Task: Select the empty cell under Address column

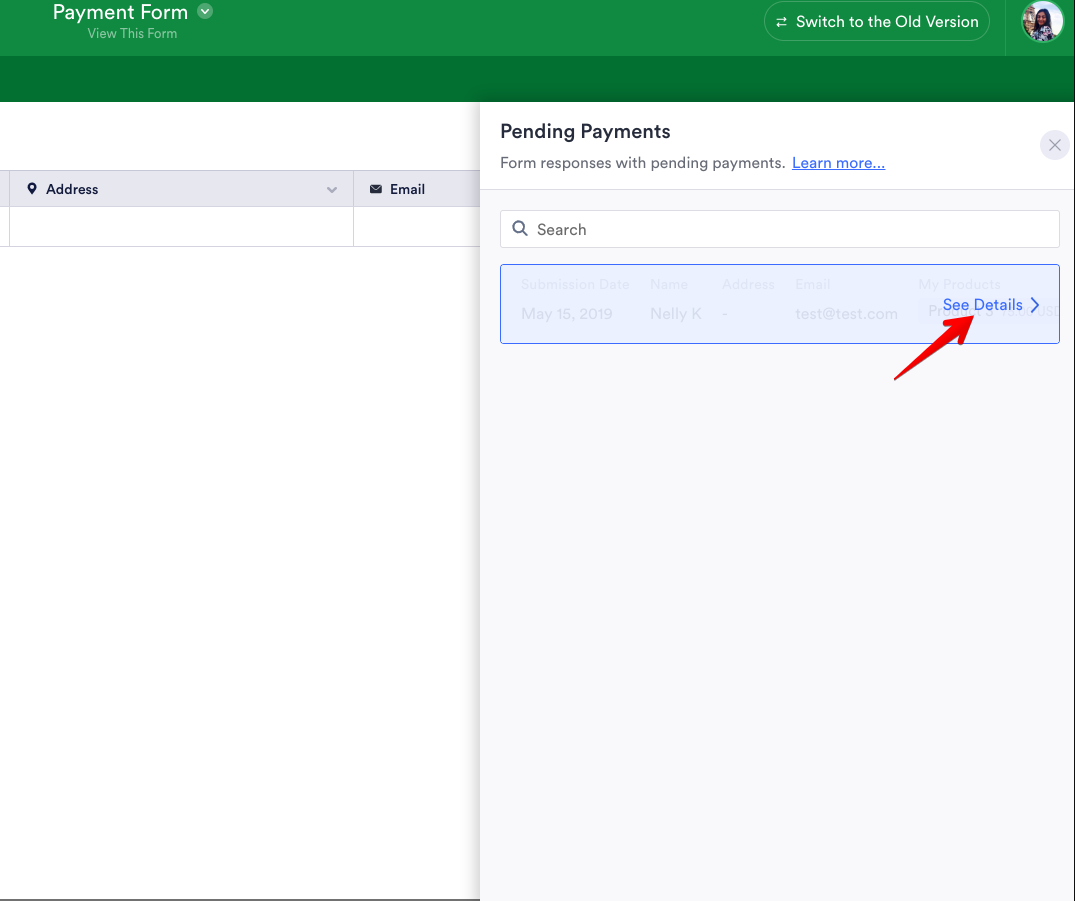Action: tap(181, 227)
